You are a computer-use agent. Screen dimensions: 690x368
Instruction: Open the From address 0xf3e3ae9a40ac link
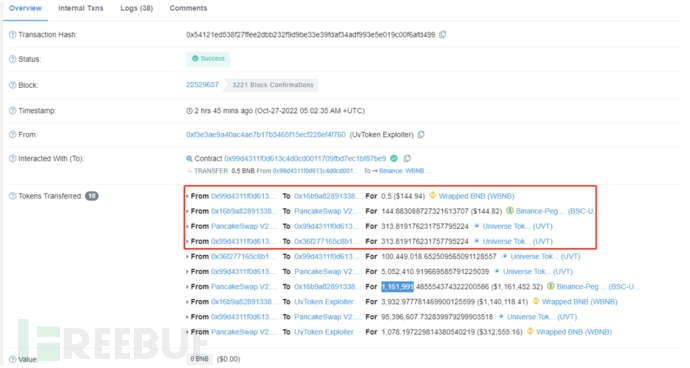(266, 135)
